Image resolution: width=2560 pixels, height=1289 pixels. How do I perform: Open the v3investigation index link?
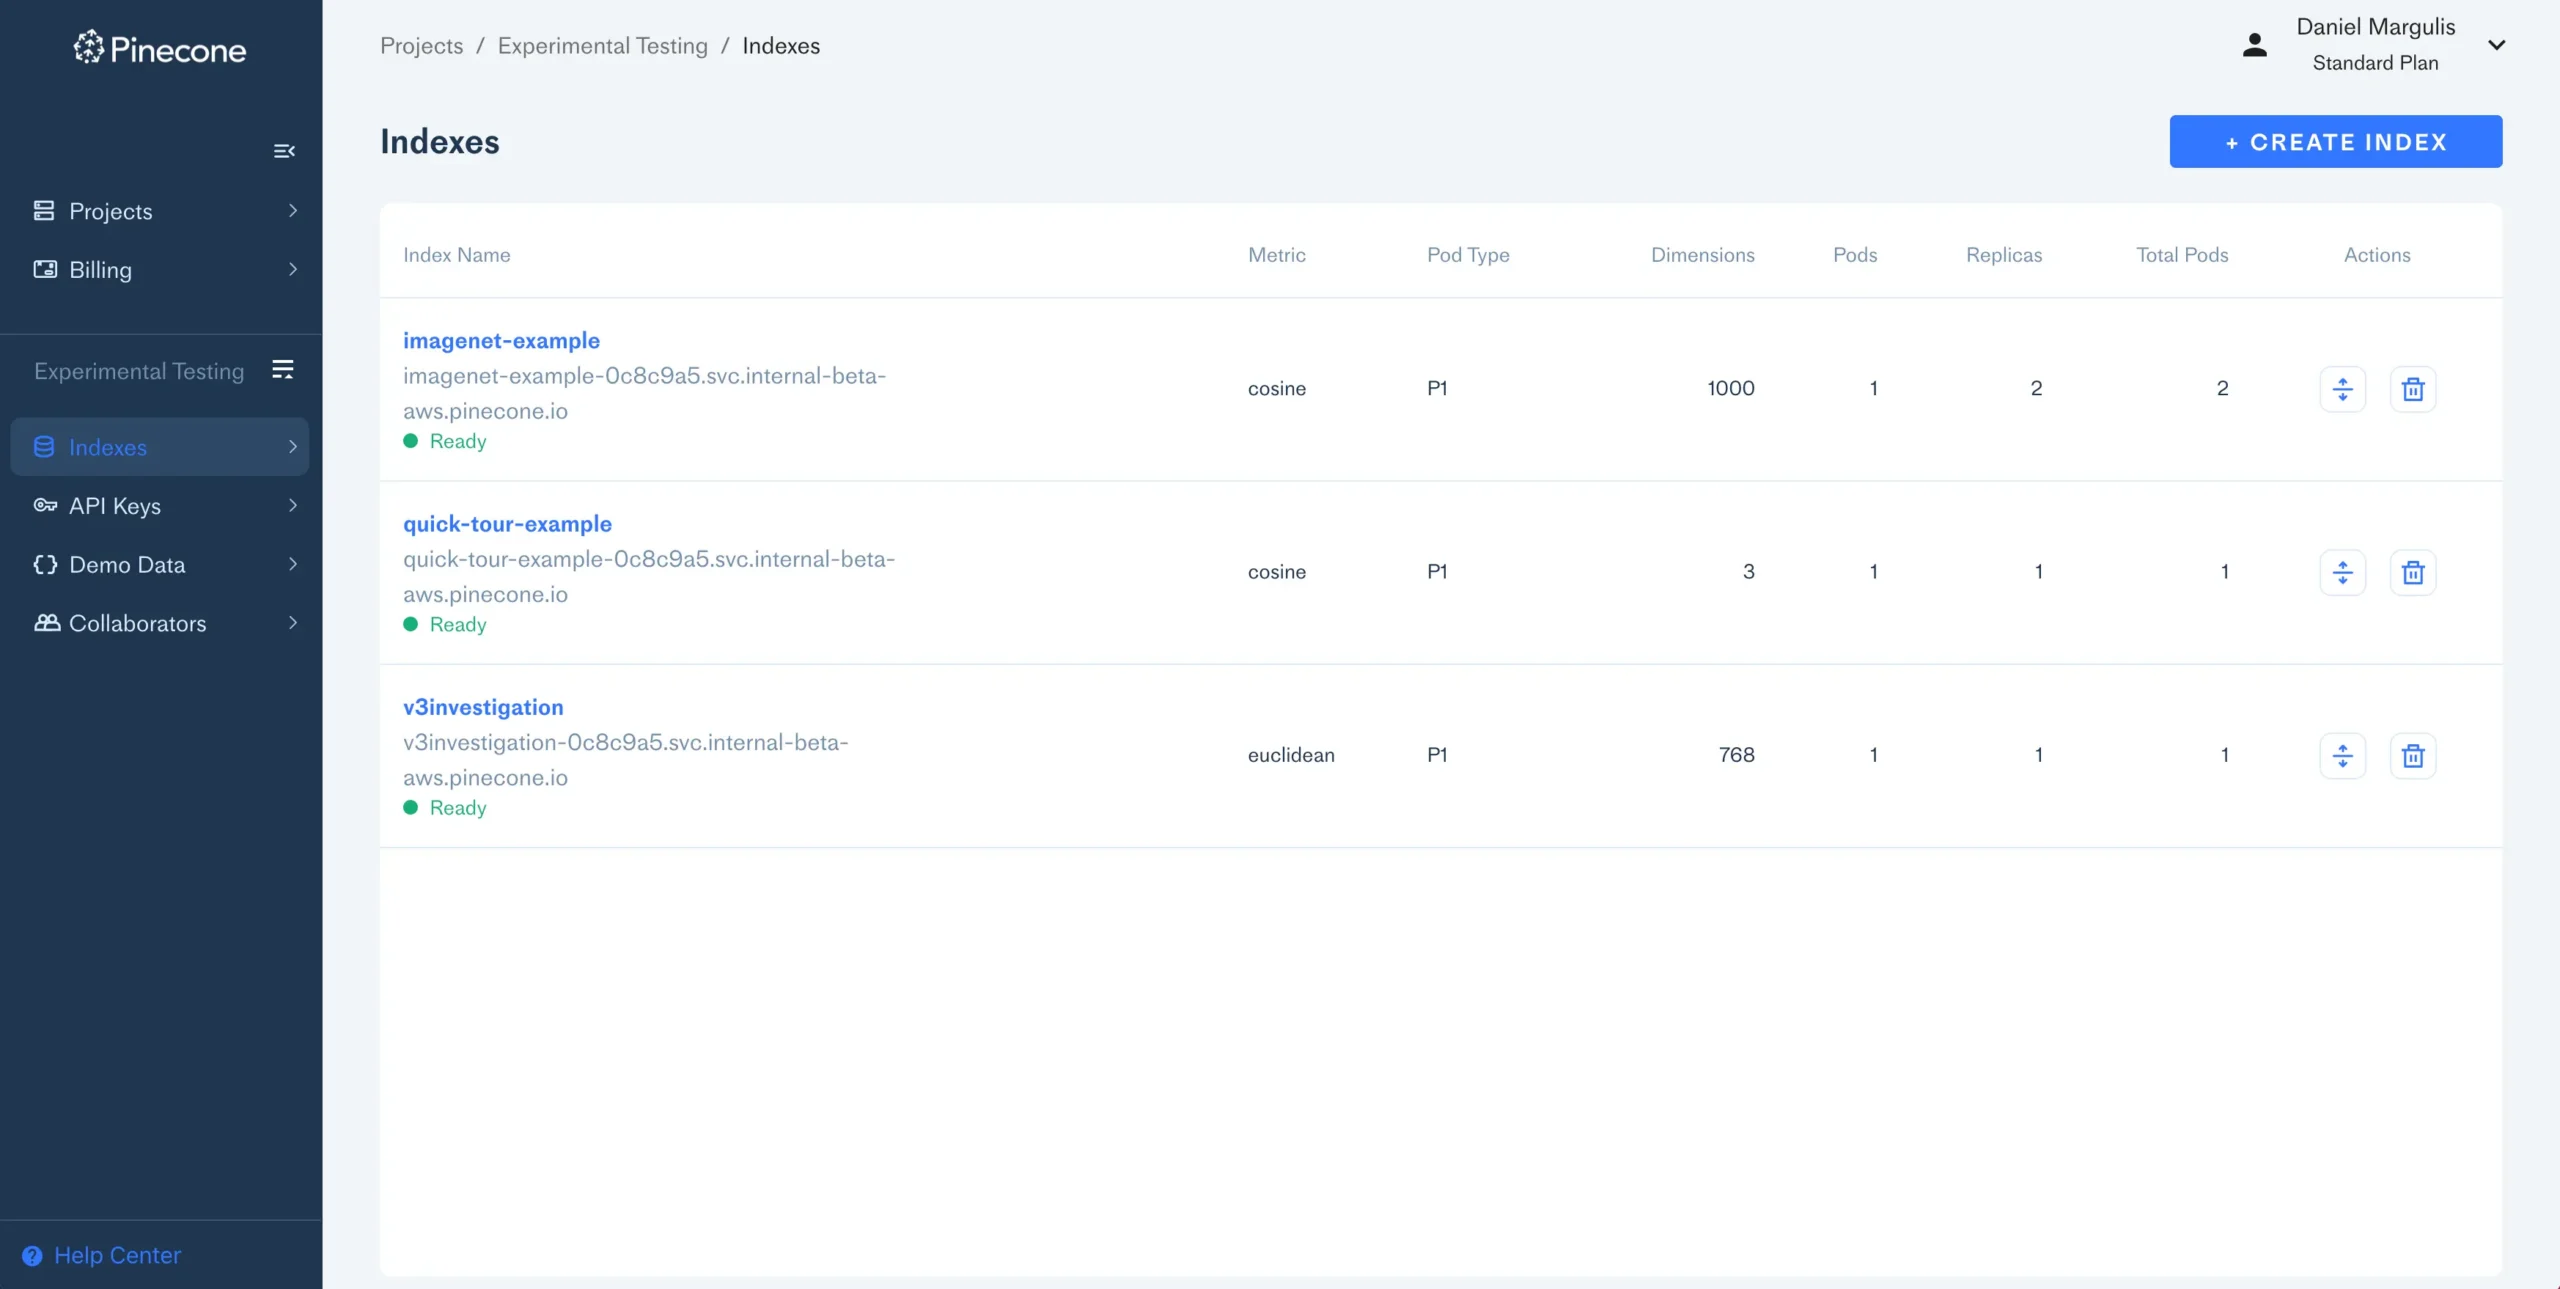tap(483, 707)
